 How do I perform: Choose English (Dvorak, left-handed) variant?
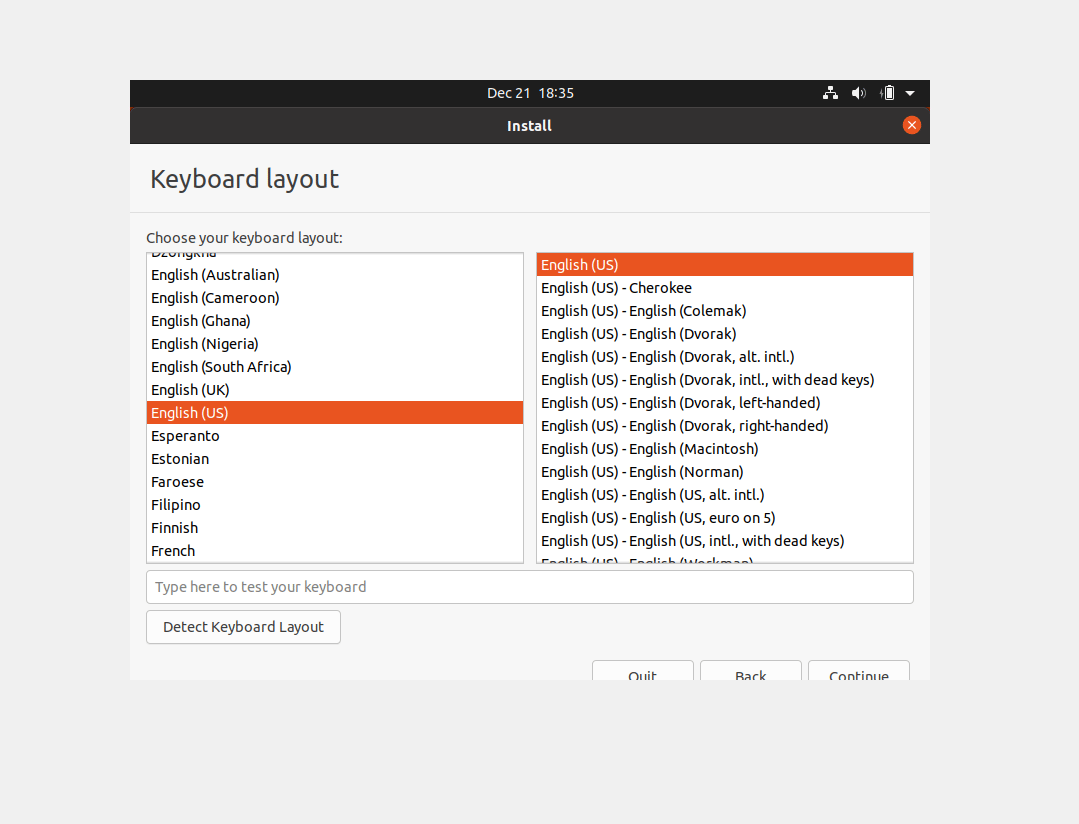tap(725, 403)
